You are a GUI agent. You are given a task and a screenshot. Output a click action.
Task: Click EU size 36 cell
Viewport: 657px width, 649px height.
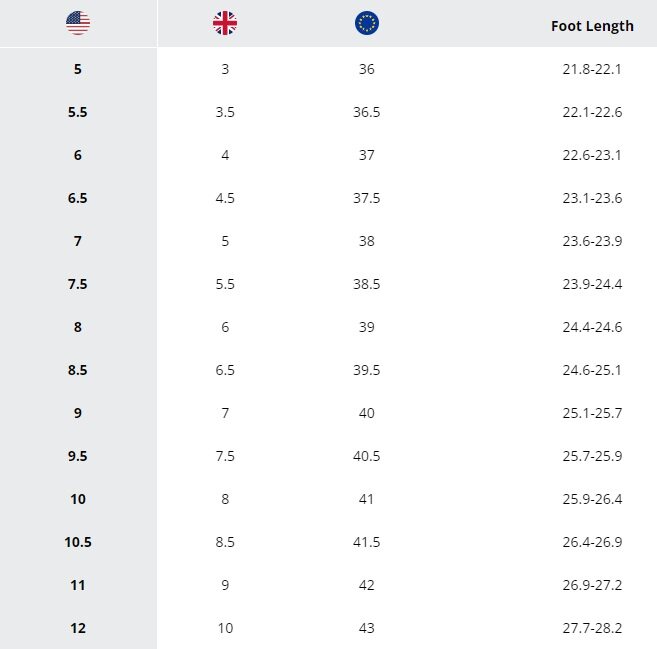coord(367,69)
